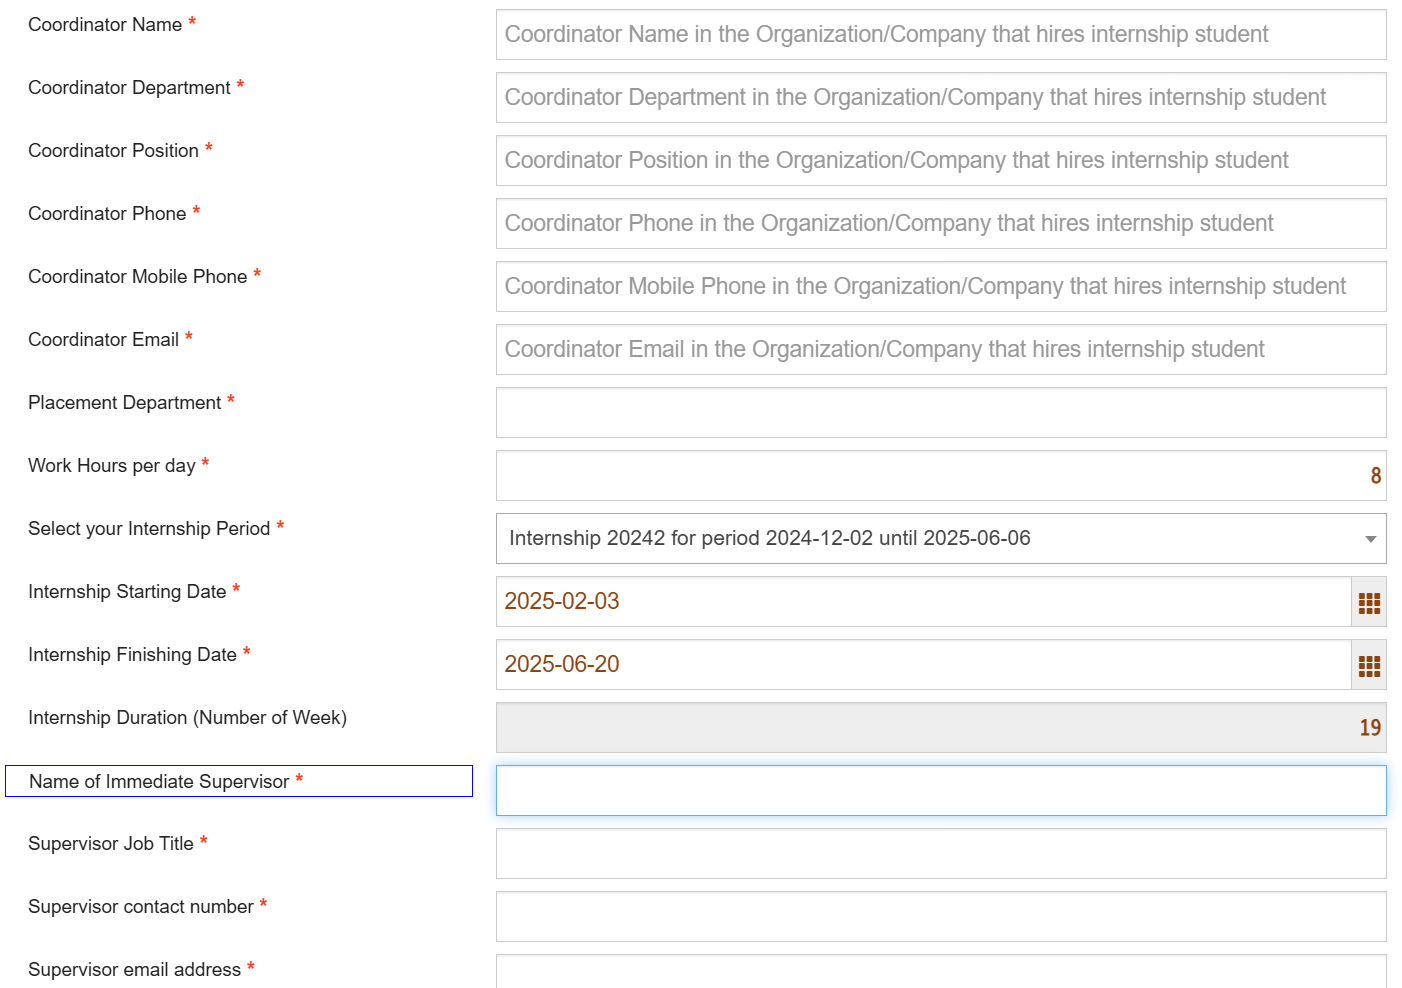The width and height of the screenshot is (1402, 988).
Task: Select the Placement Department field
Action: [940, 413]
